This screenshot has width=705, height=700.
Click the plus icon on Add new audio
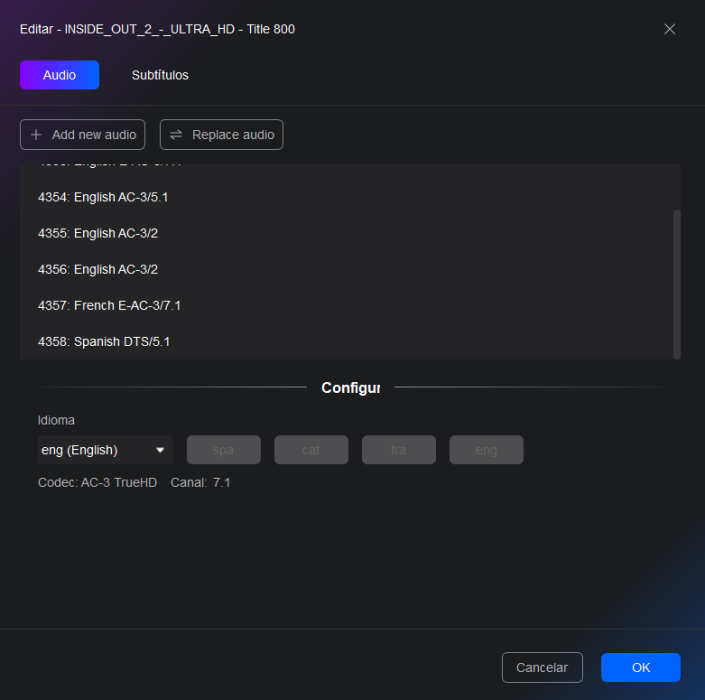(36, 134)
